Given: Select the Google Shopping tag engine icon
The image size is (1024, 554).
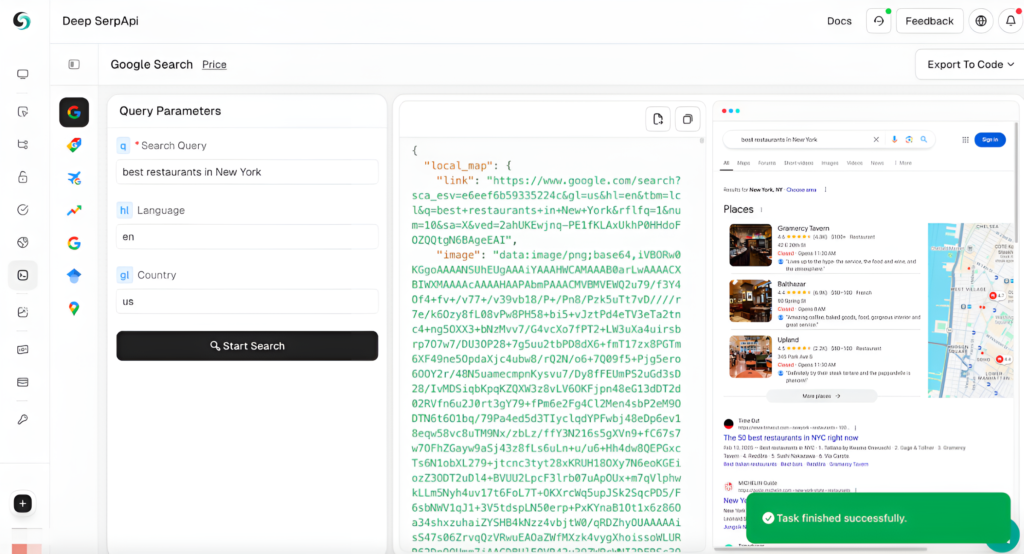Looking at the screenshot, I should [x=74, y=145].
